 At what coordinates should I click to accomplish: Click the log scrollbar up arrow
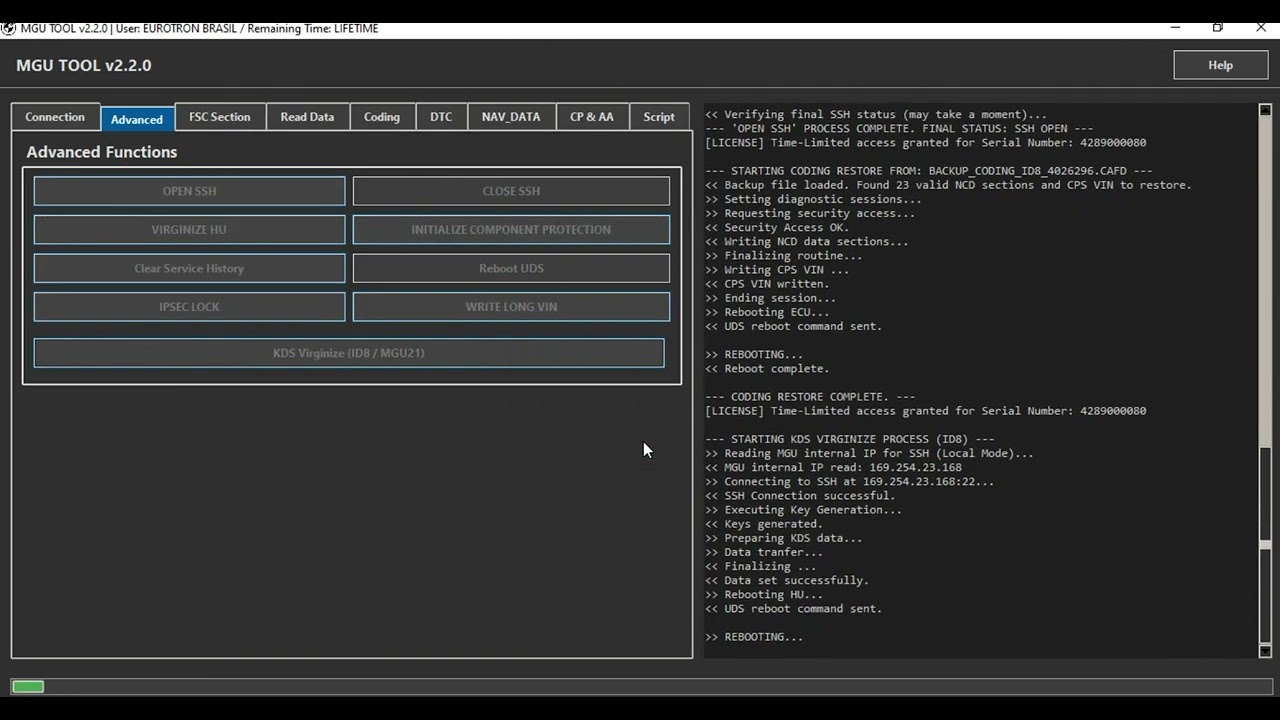[x=1265, y=110]
